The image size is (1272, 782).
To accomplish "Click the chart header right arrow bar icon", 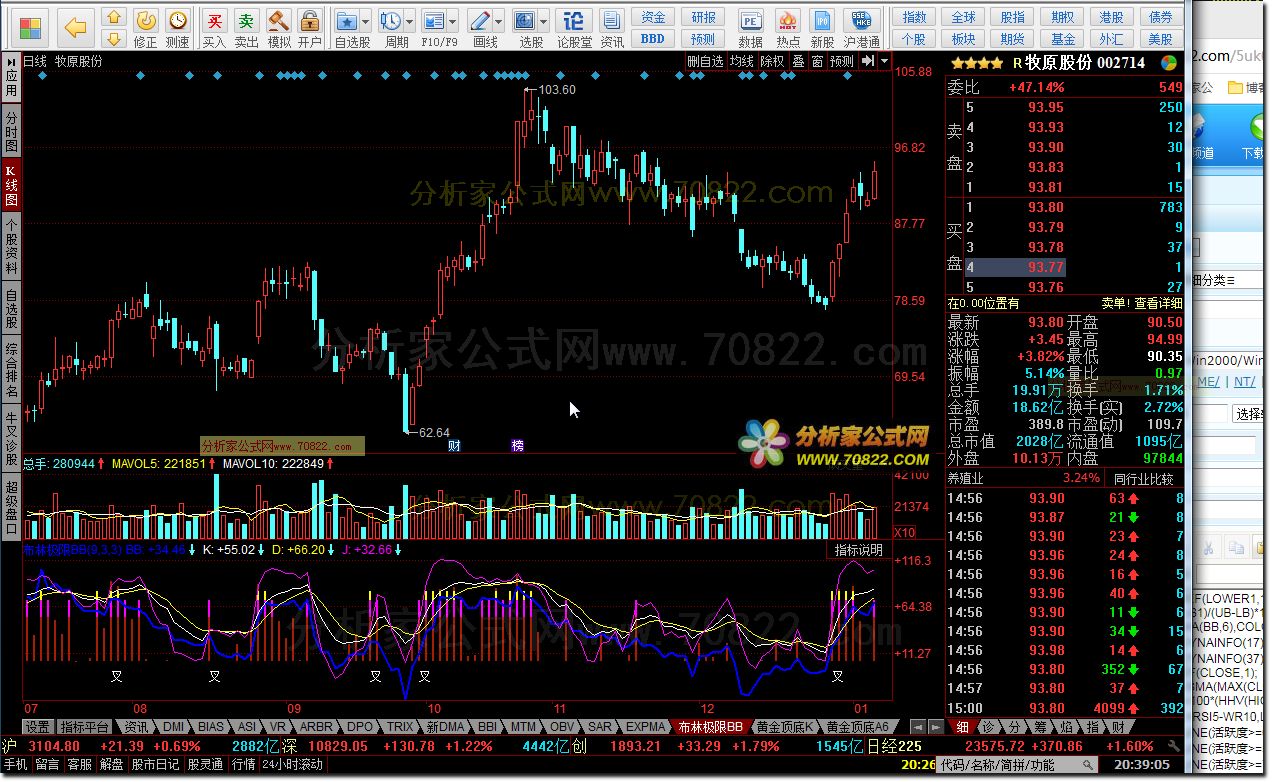I will [867, 61].
